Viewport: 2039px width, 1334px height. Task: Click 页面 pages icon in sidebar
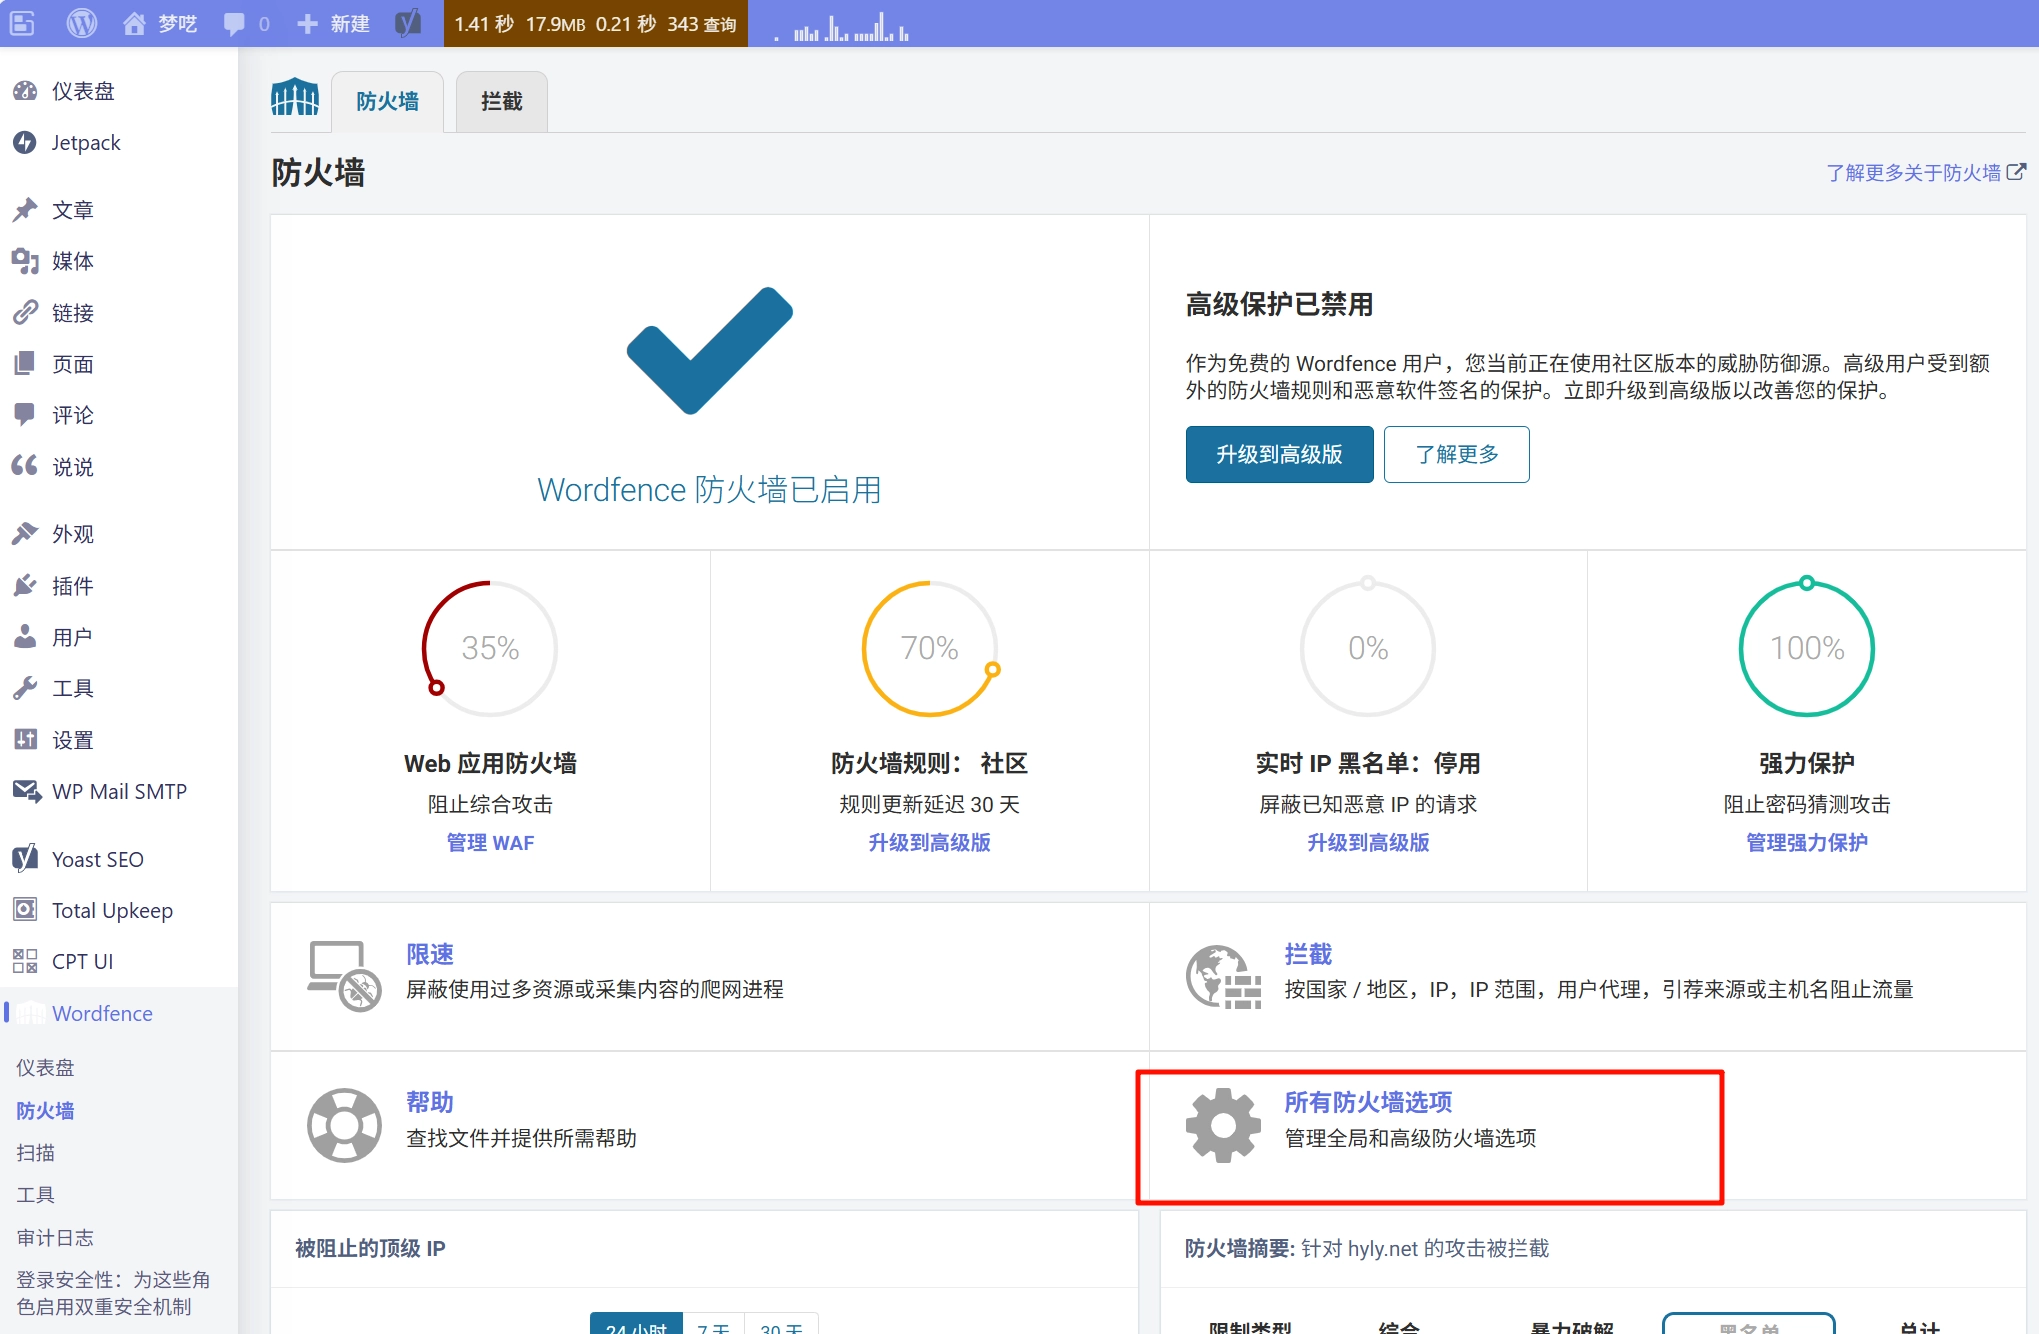click(25, 364)
